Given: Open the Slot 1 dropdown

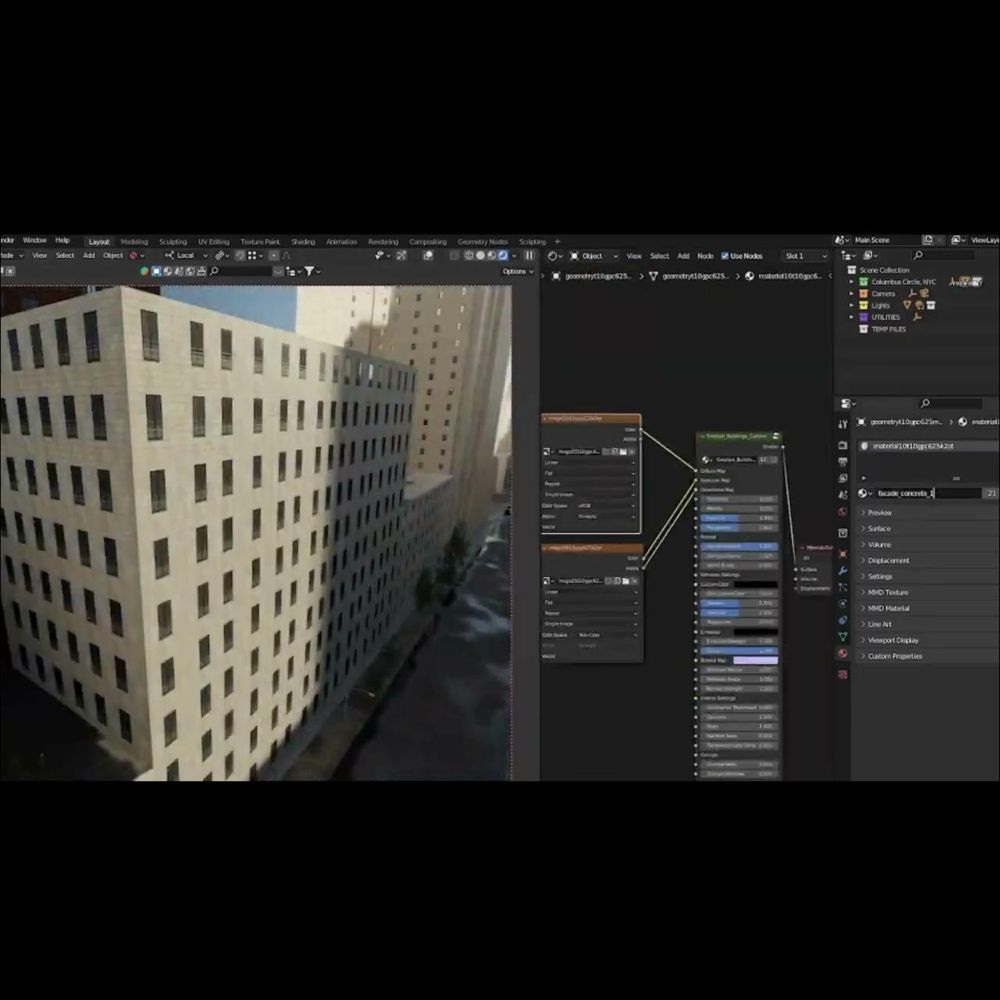Looking at the screenshot, I should click(x=805, y=256).
